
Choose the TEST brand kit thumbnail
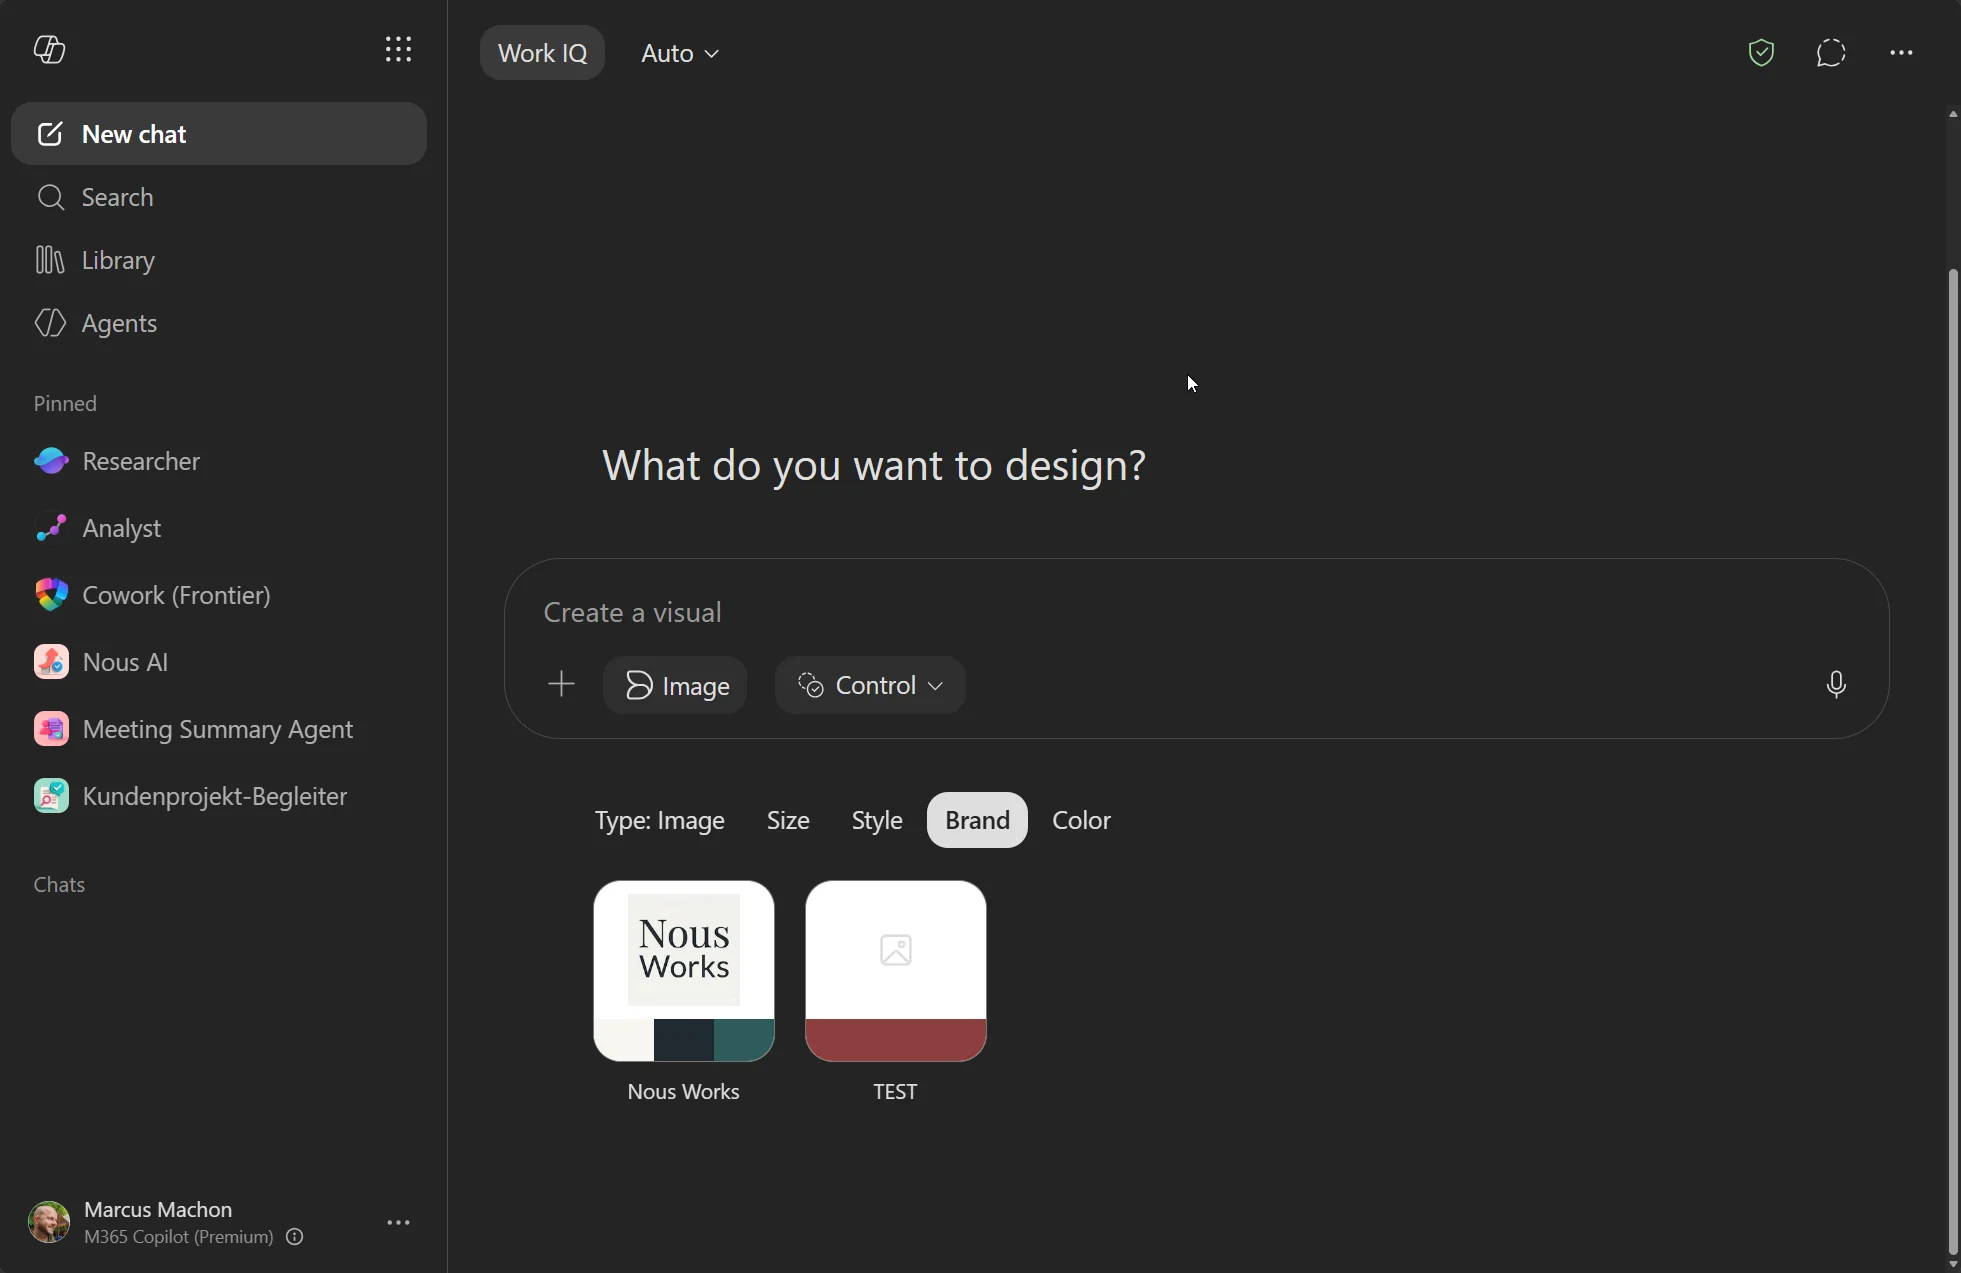pyautogui.click(x=896, y=970)
